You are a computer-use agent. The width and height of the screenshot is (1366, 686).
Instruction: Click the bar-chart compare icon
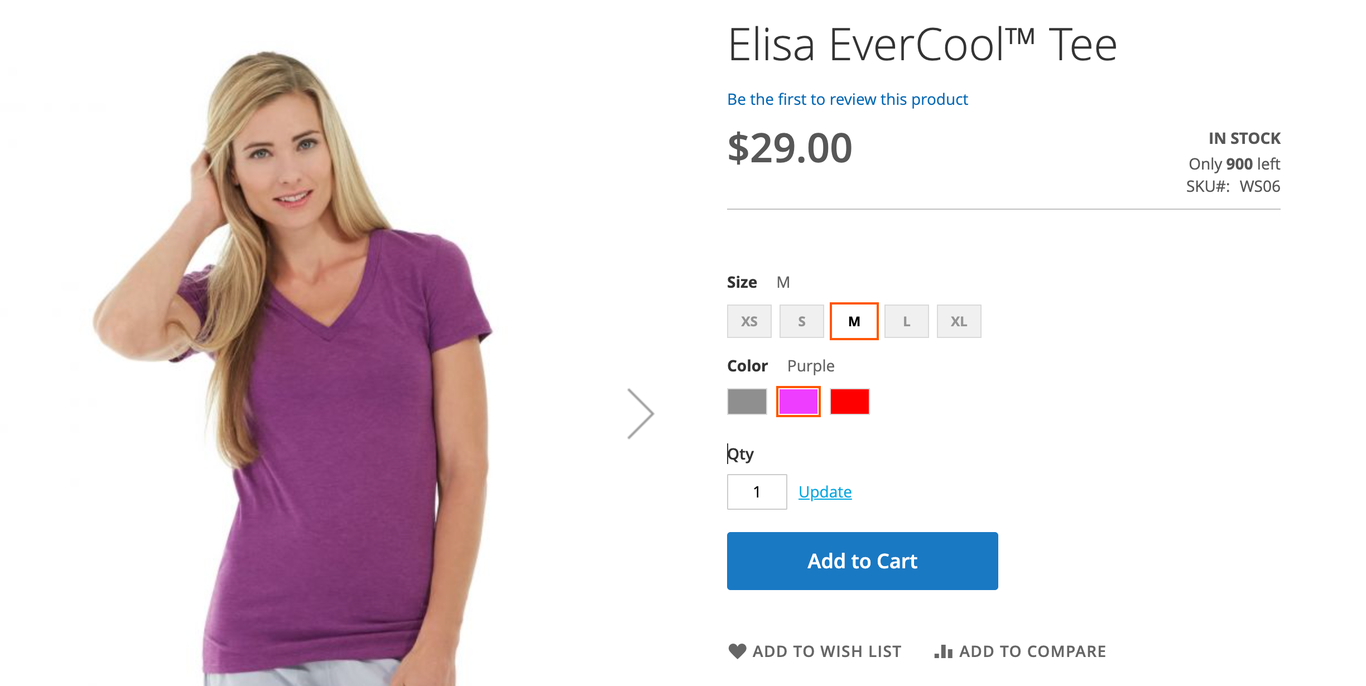point(943,651)
